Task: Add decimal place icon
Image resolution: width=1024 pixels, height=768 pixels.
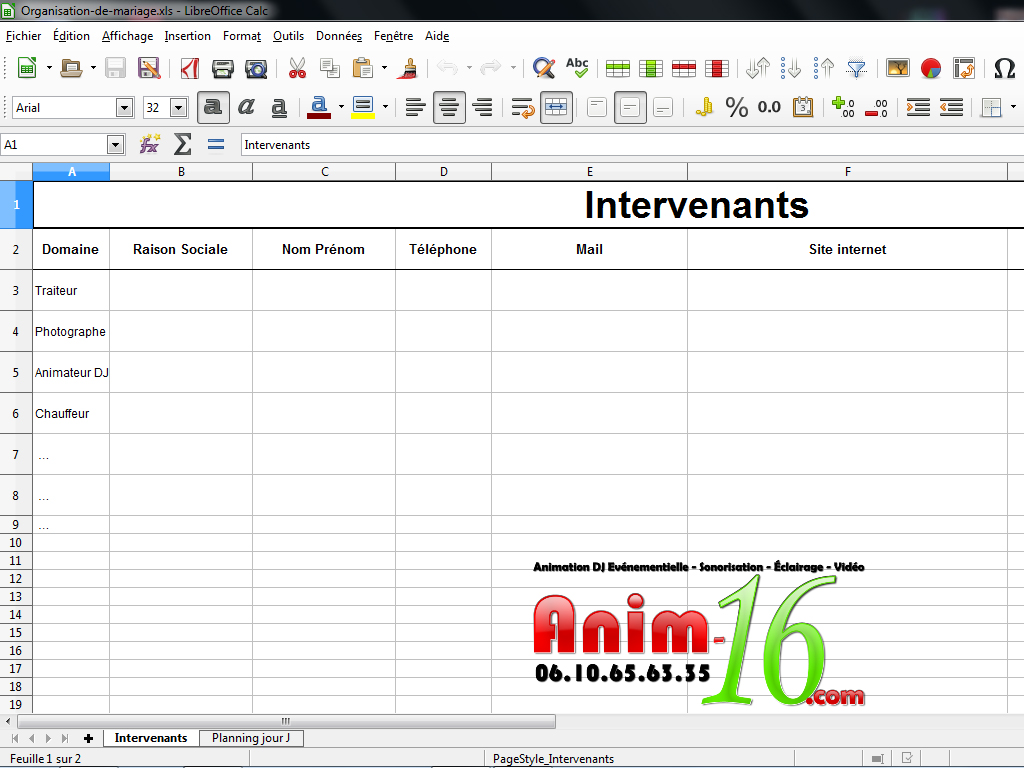Action: pyautogui.click(x=843, y=107)
